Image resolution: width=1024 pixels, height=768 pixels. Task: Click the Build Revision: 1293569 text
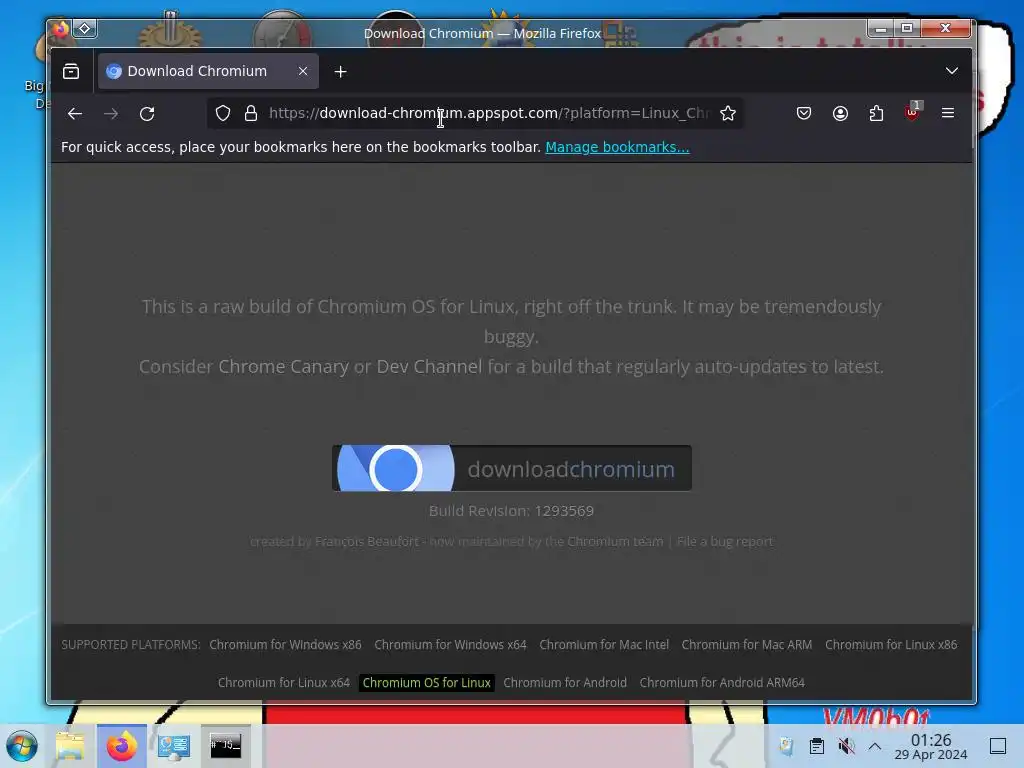pyautogui.click(x=511, y=511)
